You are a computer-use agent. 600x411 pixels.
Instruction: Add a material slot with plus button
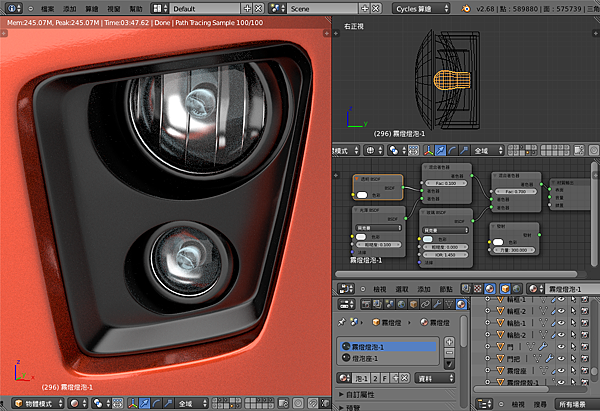pyautogui.click(x=449, y=341)
